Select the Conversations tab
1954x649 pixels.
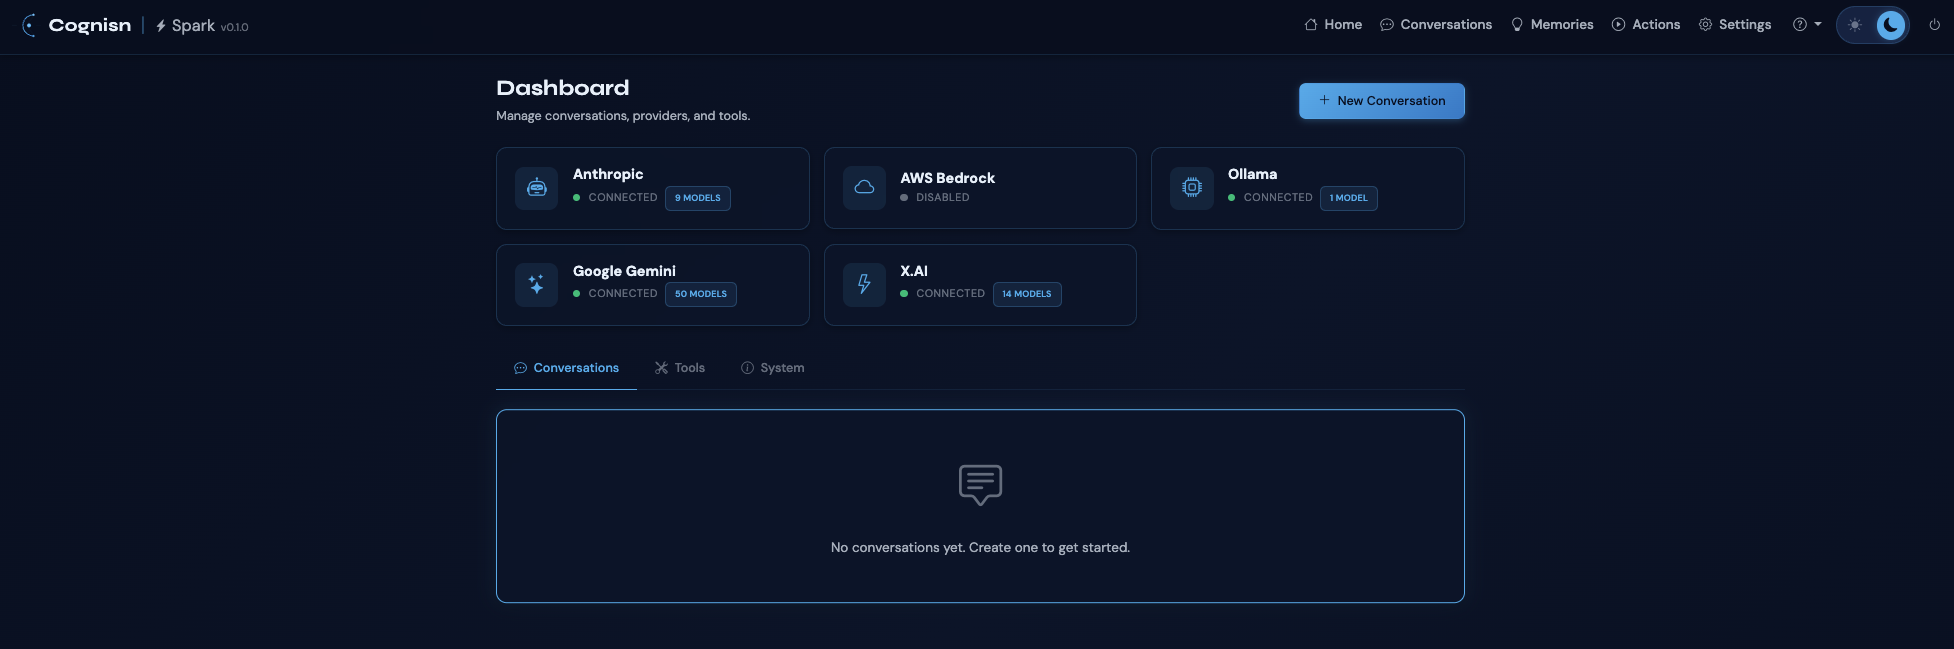(x=566, y=368)
